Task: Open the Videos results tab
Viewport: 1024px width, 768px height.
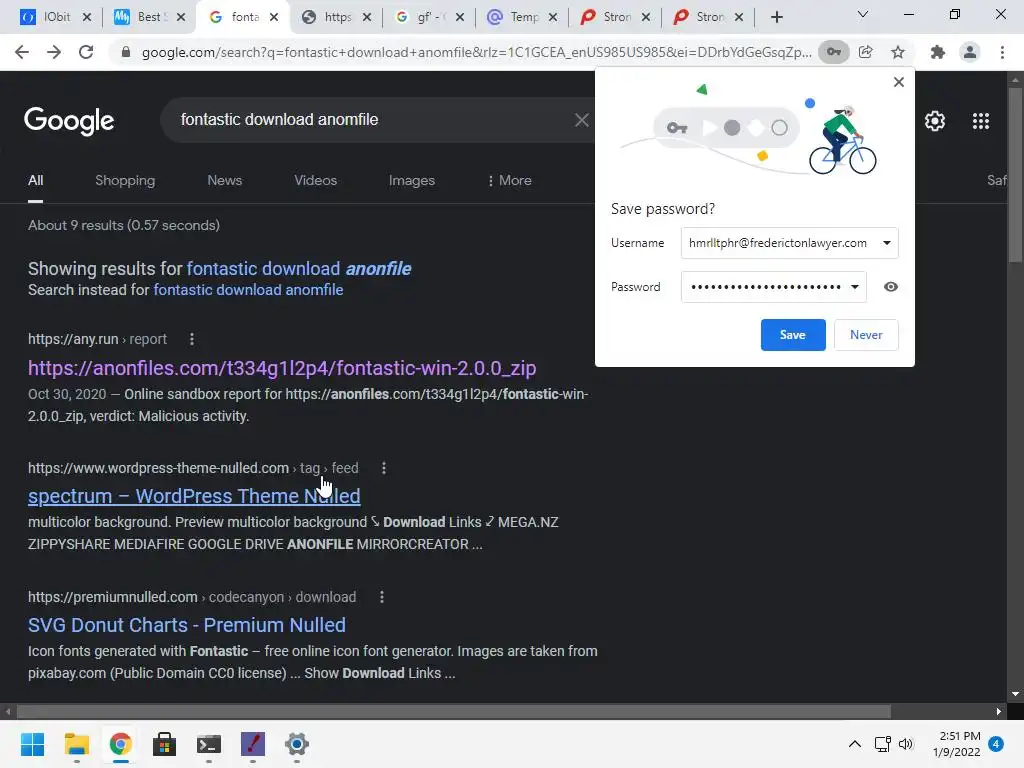Action: click(315, 180)
